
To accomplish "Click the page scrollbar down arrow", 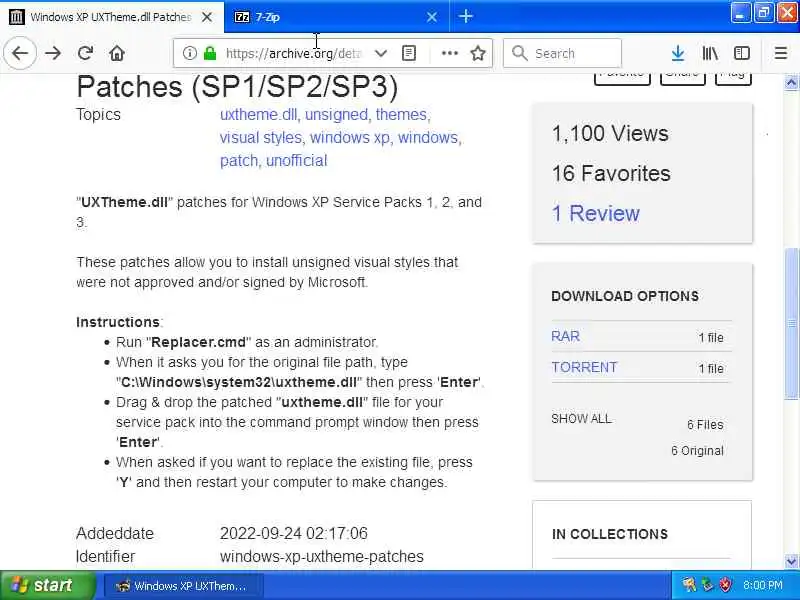I will [791, 561].
